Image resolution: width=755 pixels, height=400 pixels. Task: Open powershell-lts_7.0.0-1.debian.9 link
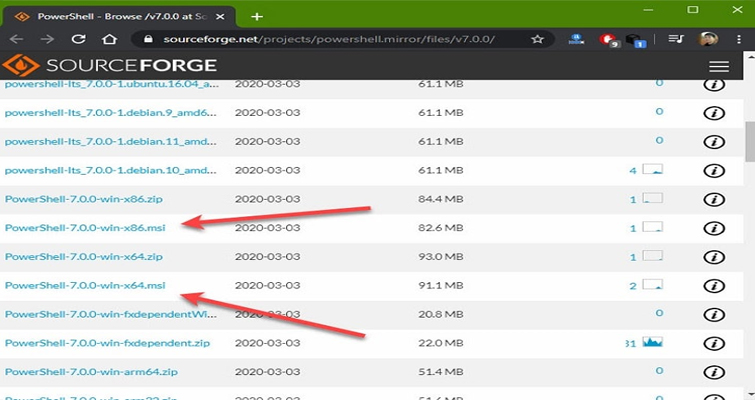click(x=111, y=113)
